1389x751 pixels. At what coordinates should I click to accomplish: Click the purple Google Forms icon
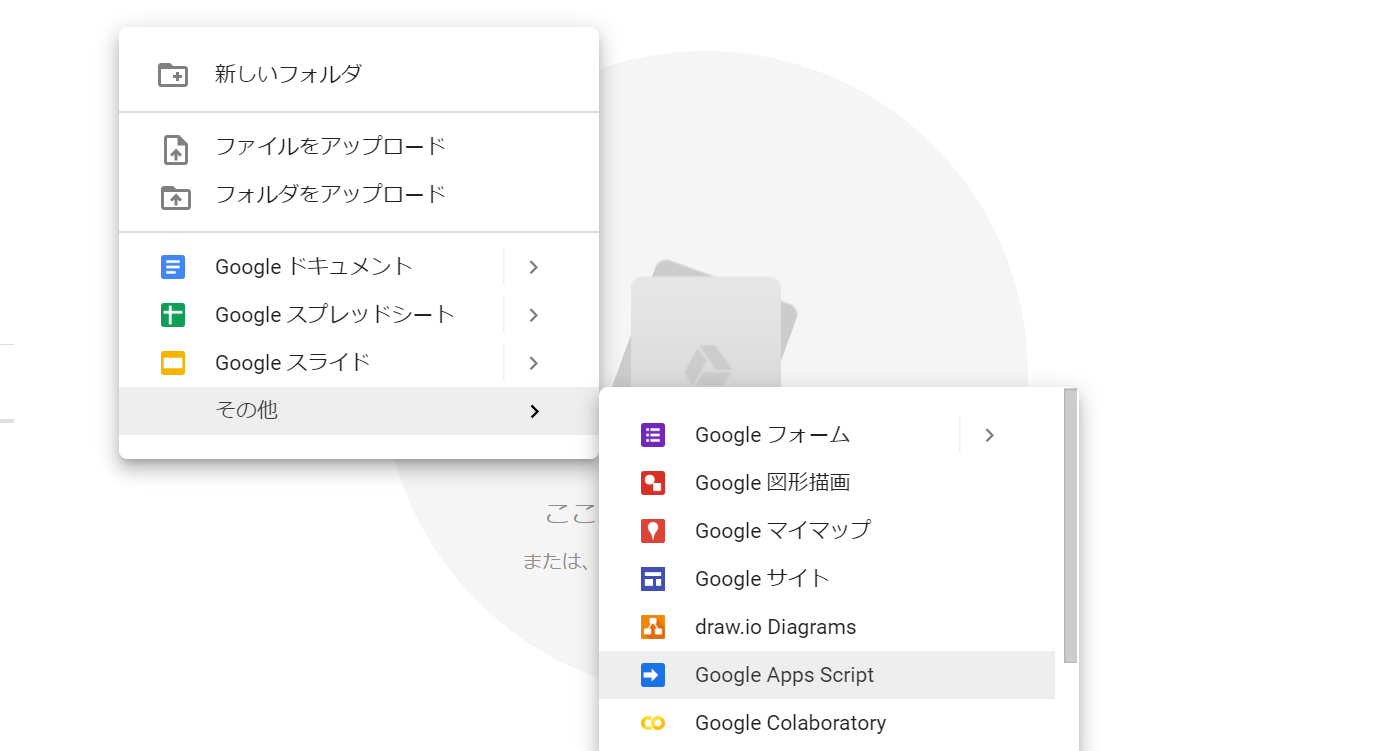(653, 435)
